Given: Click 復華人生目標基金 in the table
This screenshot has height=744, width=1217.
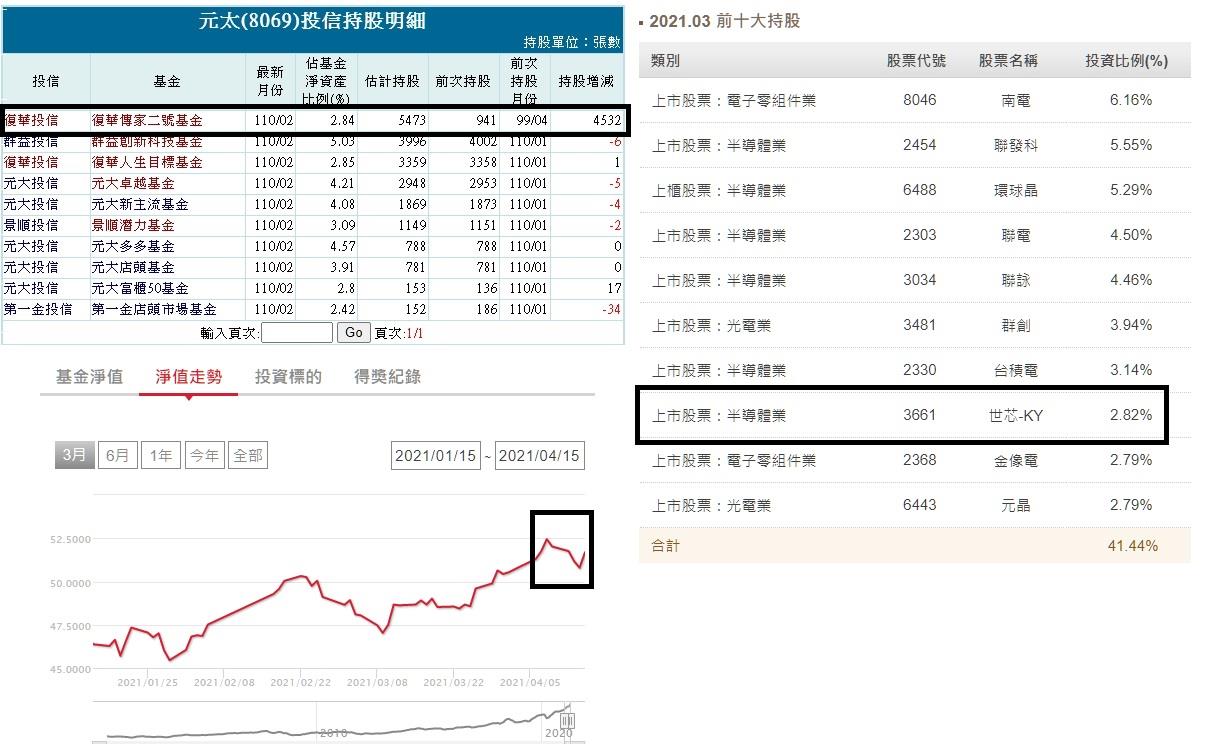Looking at the screenshot, I should pos(146,162).
